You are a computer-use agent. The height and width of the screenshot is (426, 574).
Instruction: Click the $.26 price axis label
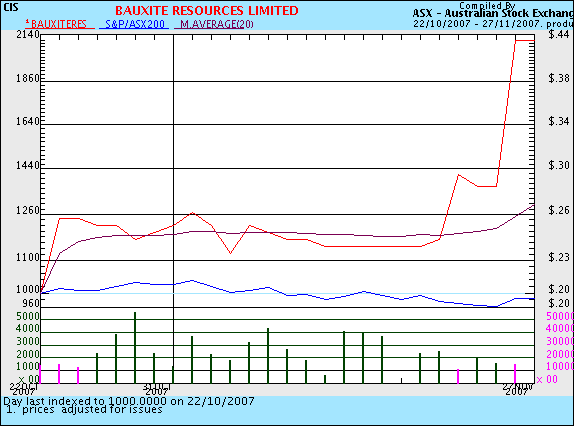point(559,210)
